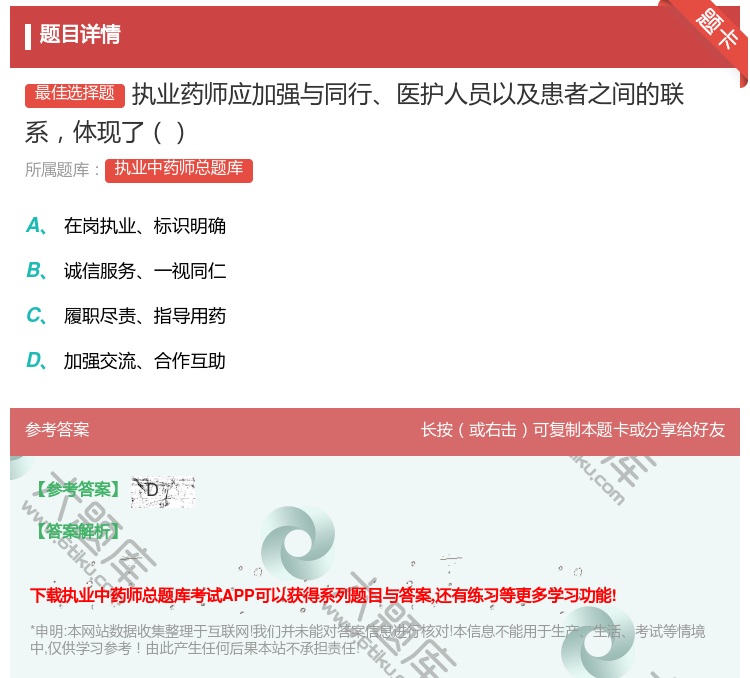Select option D 加强交流、合作互助
The height and width of the screenshot is (678, 750).
[x=126, y=361]
